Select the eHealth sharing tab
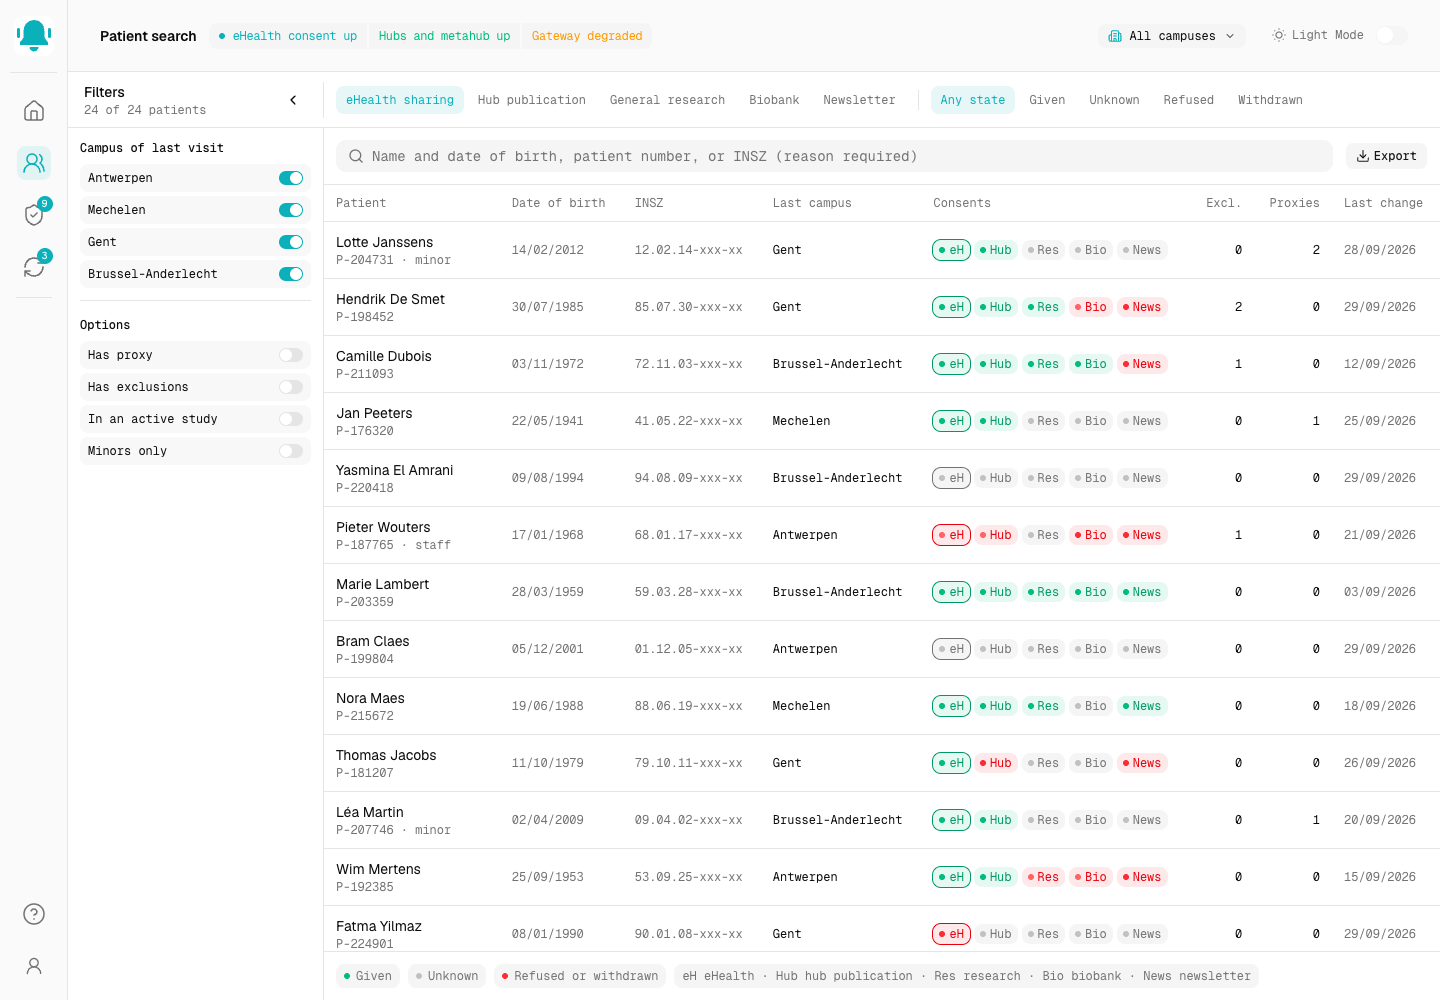 click(x=400, y=100)
